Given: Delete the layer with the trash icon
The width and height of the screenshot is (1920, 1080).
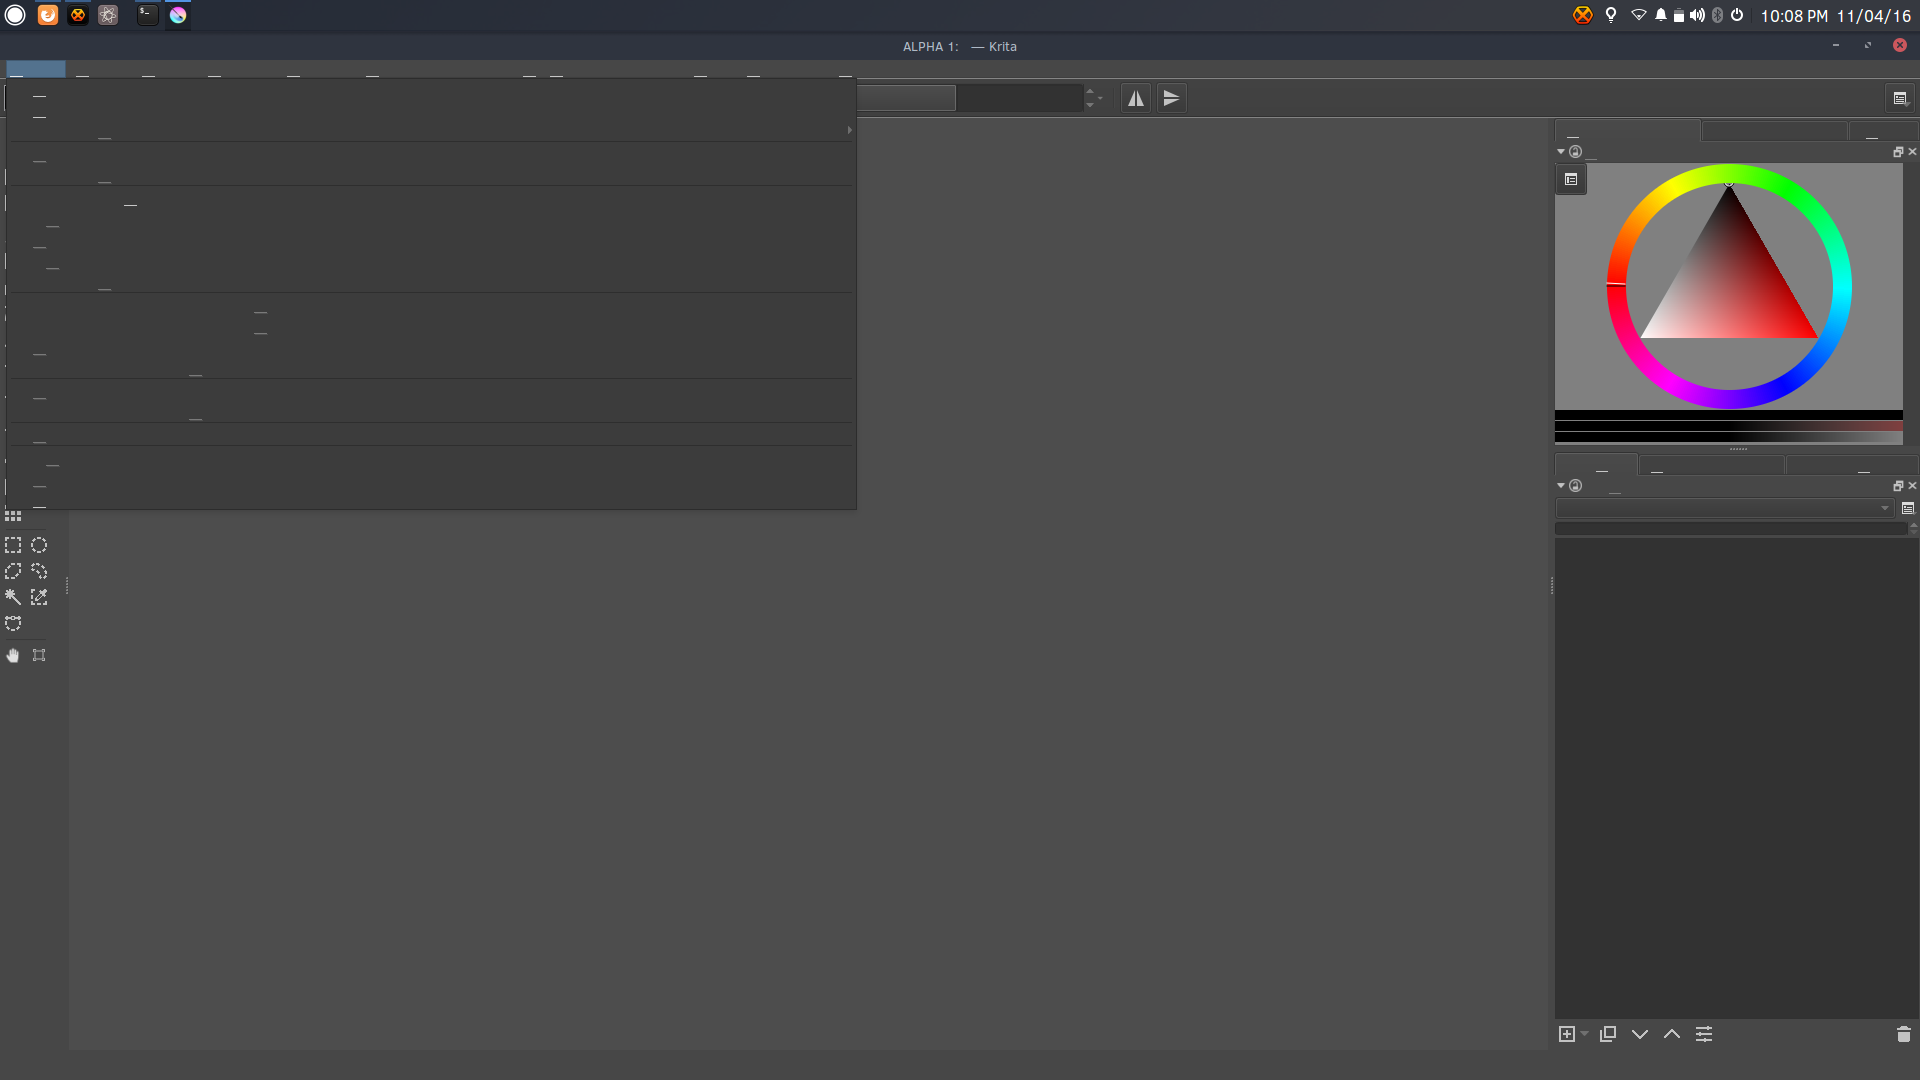Looking at the screenshot, I should pos(1904,1034).
